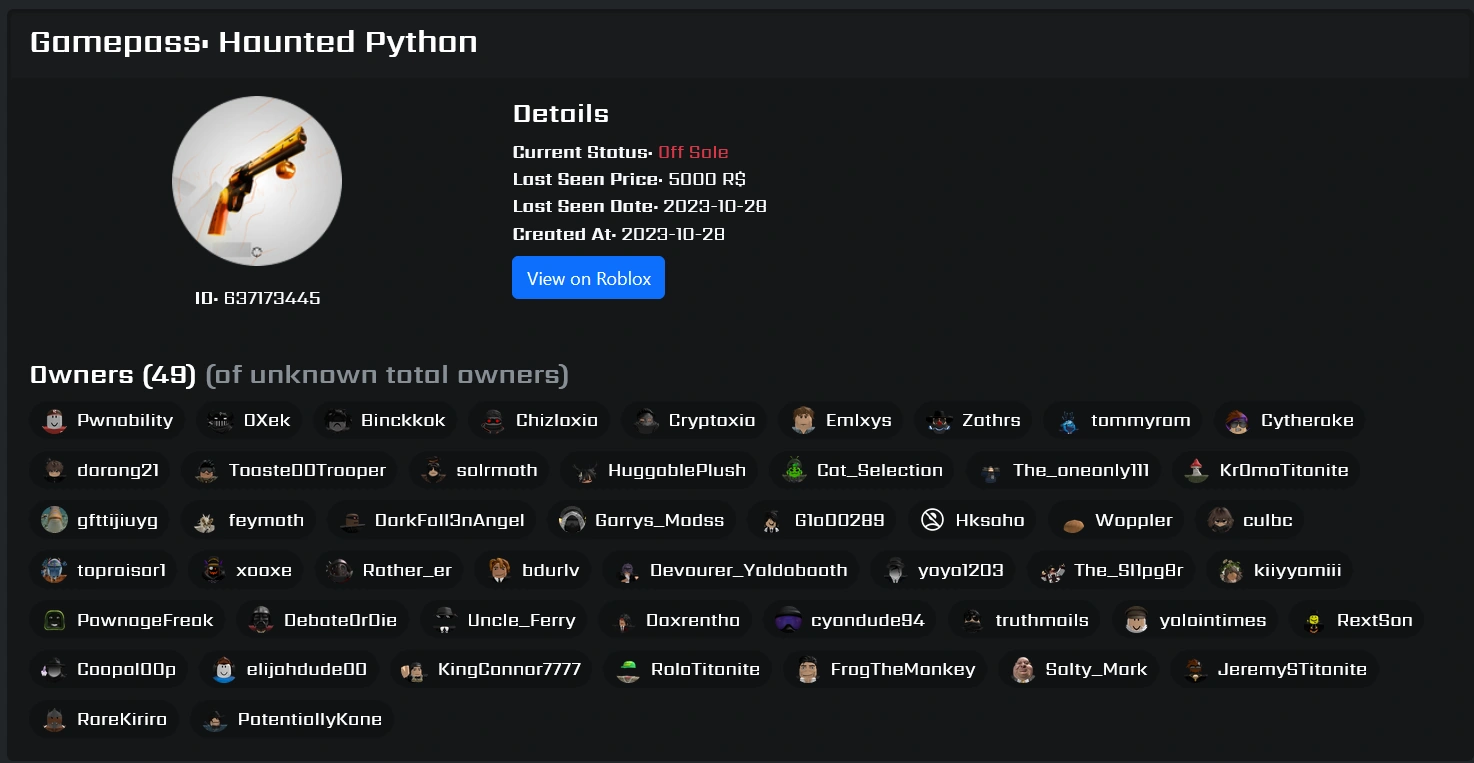1474x763 pixels.
Task: Click The_oneonly111's avatar icon
Action: tap(990, 471)
